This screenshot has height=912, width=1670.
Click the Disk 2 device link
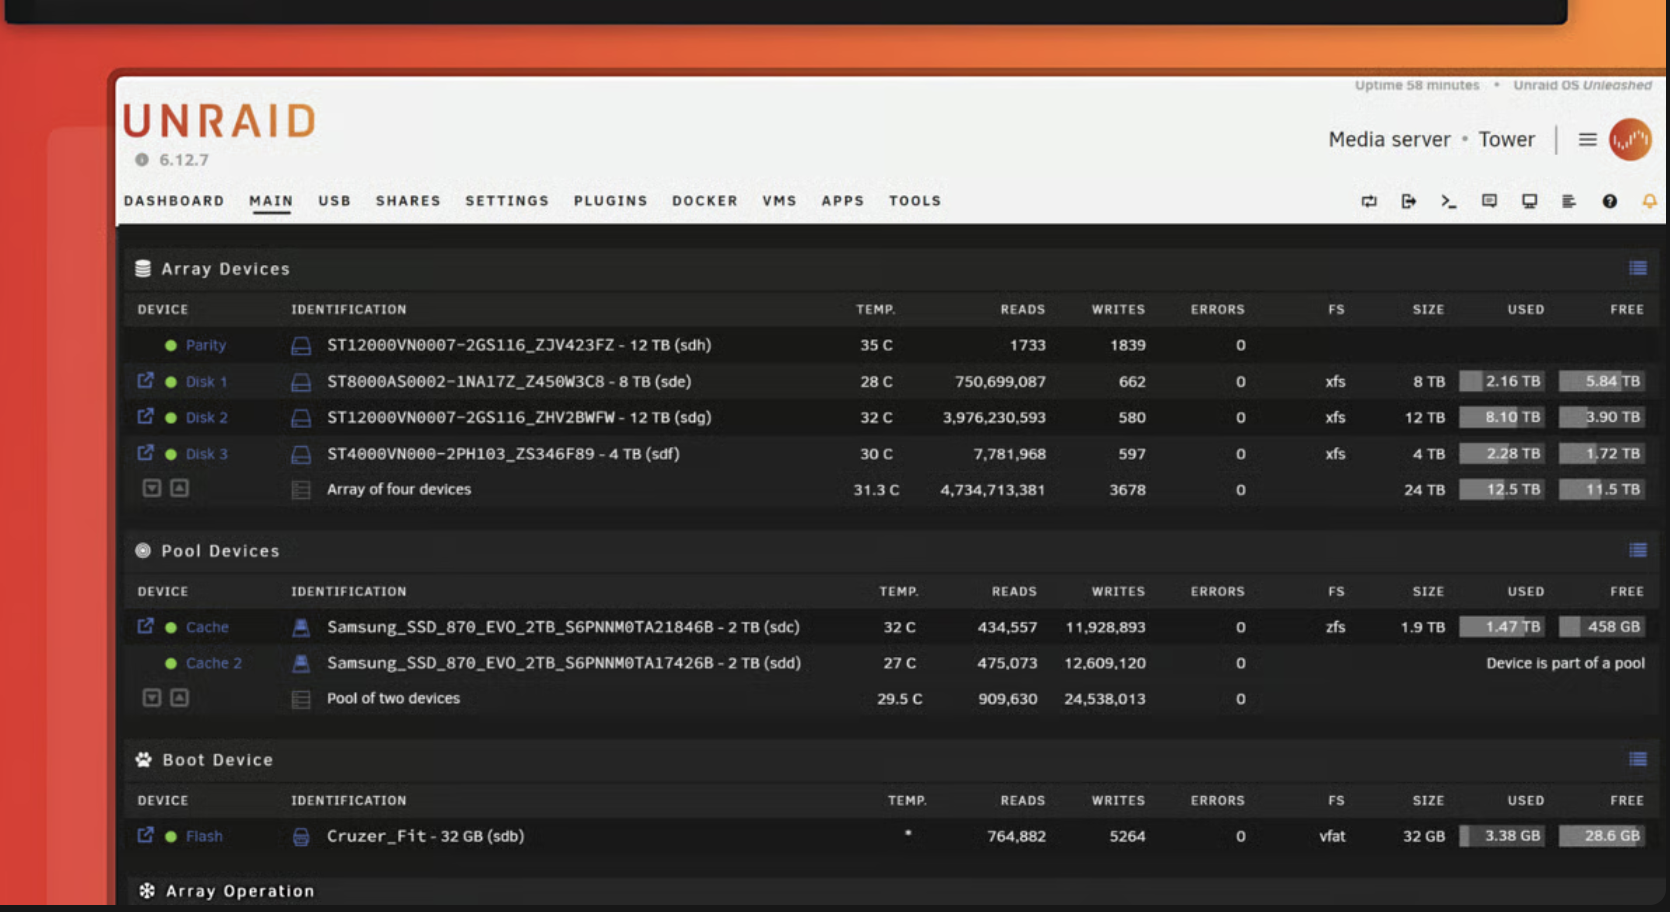pos(207,417)
